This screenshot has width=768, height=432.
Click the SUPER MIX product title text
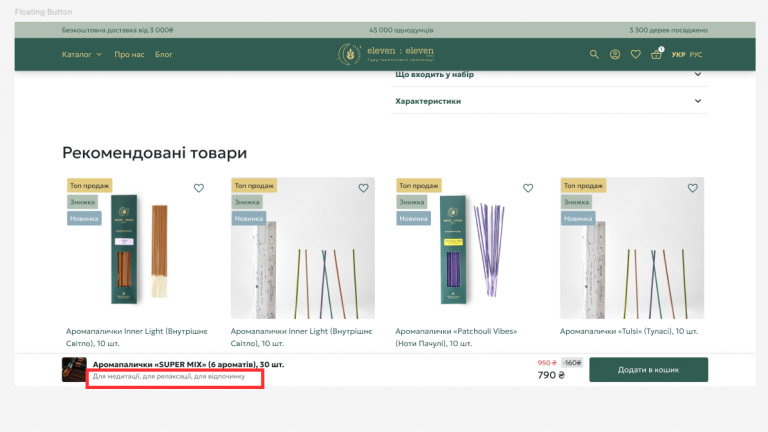click(188, 364)
